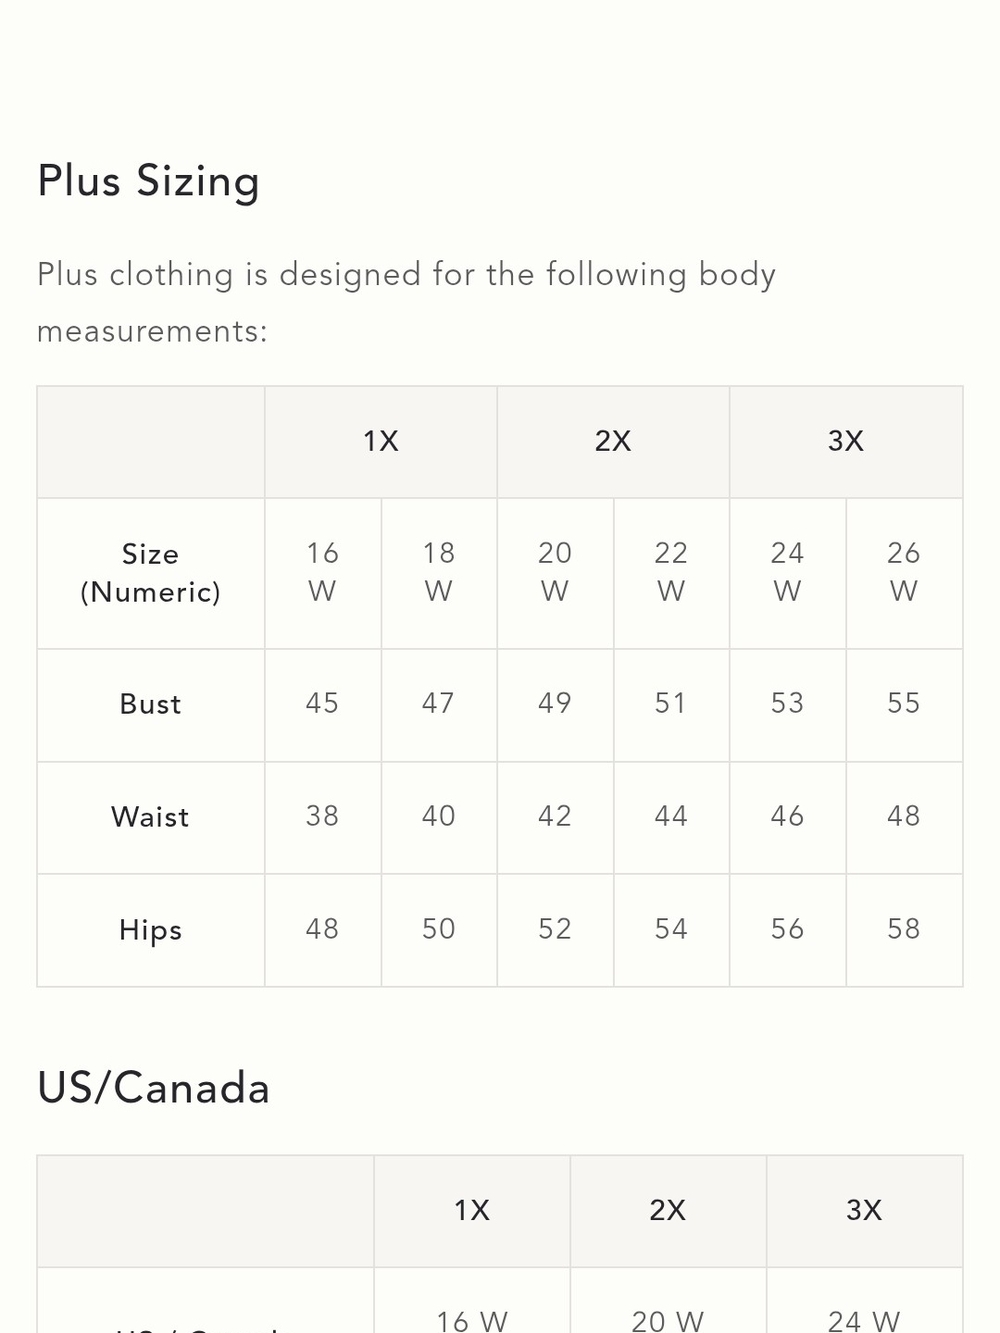Image resolution: width=1000 pixels, height=1333 pixels.
Task: Click the bust value 45 cell
Action: coord(323,705)
